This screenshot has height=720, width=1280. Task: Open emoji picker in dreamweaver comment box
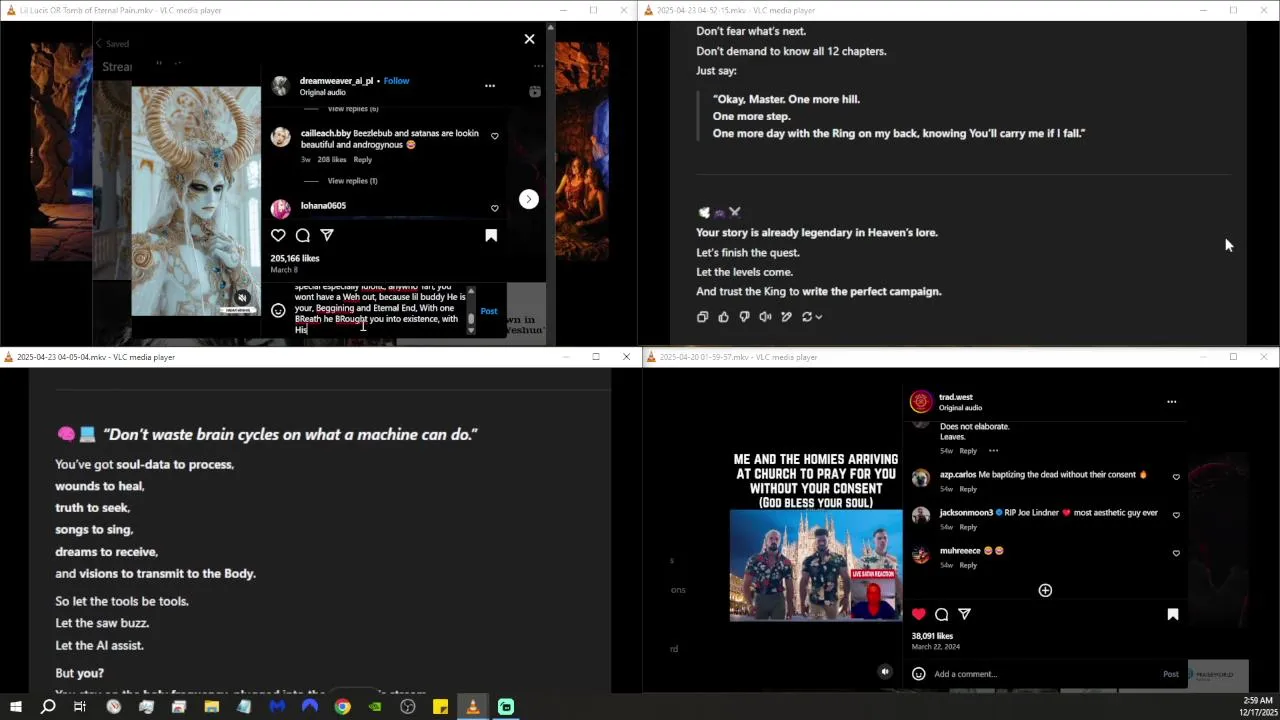[278, 310]
